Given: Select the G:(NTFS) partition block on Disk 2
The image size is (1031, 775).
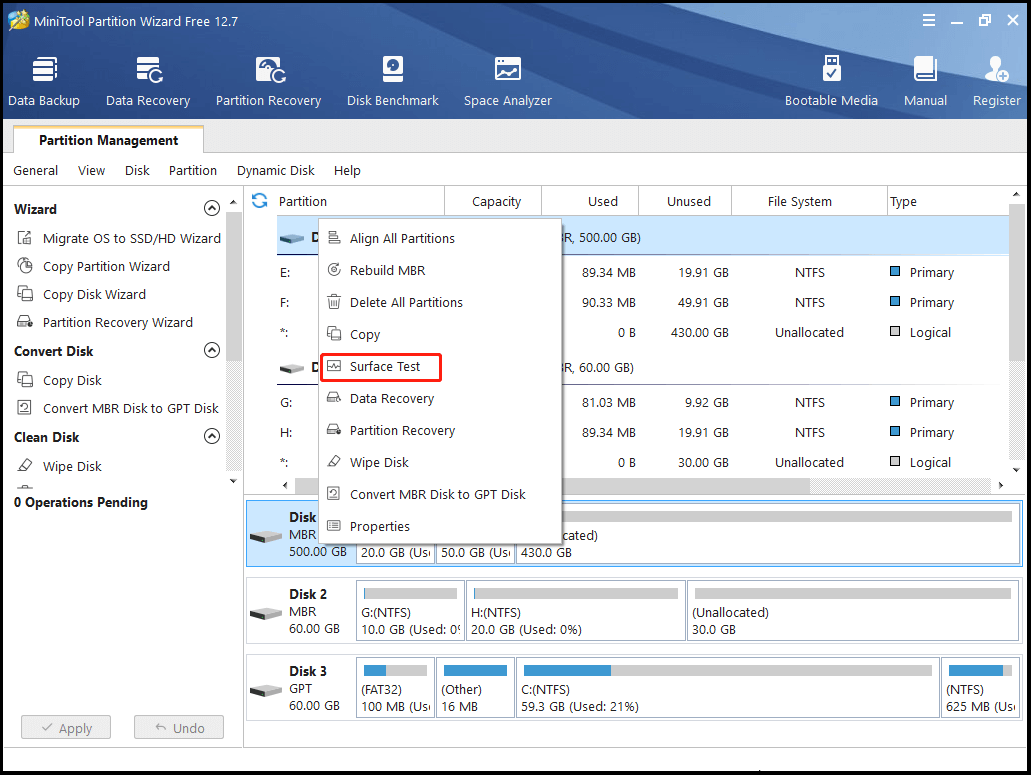Looking at the screenshot, I should coord(410,610).
